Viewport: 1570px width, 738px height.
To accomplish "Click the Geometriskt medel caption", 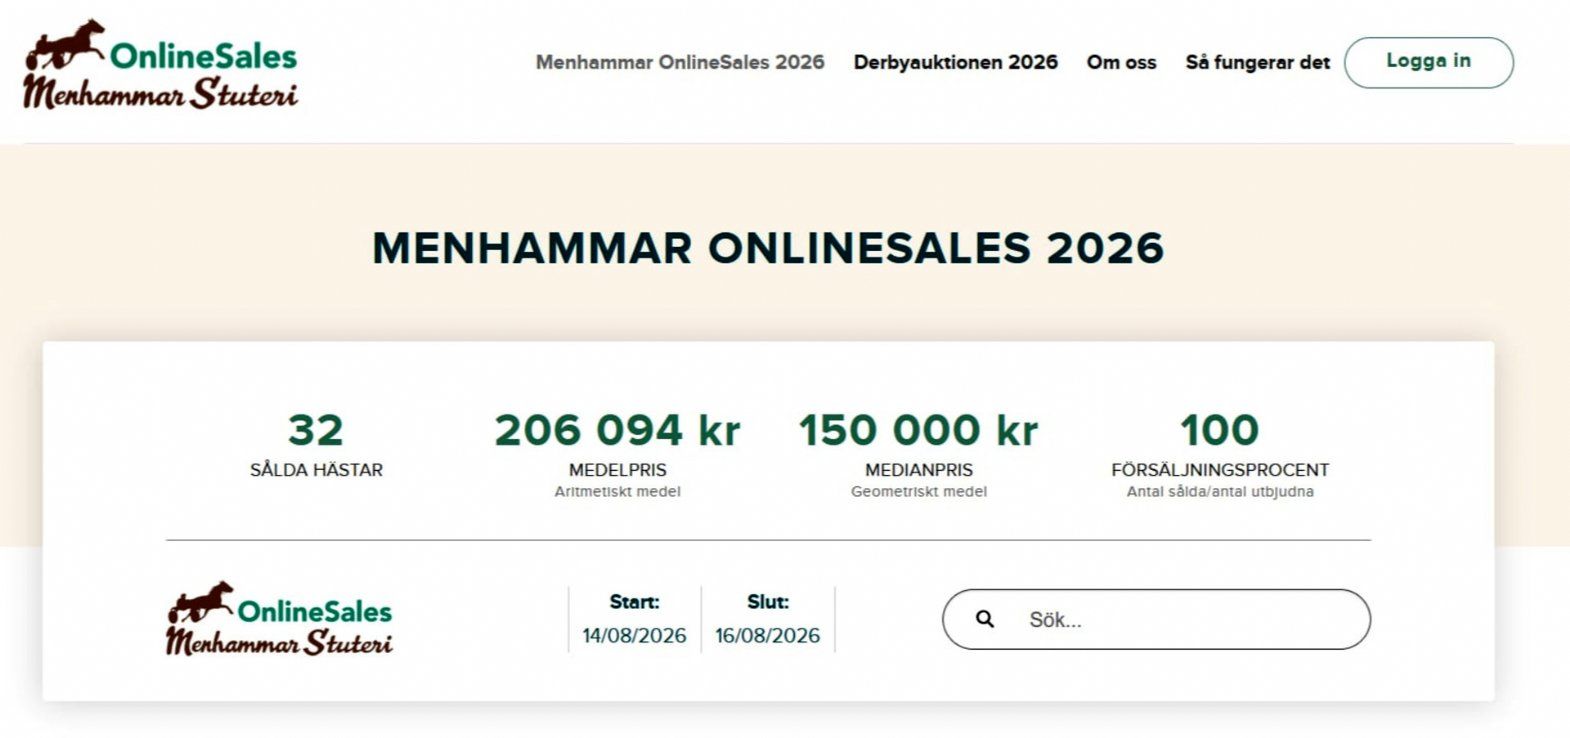I will click(x=918, y=491).
